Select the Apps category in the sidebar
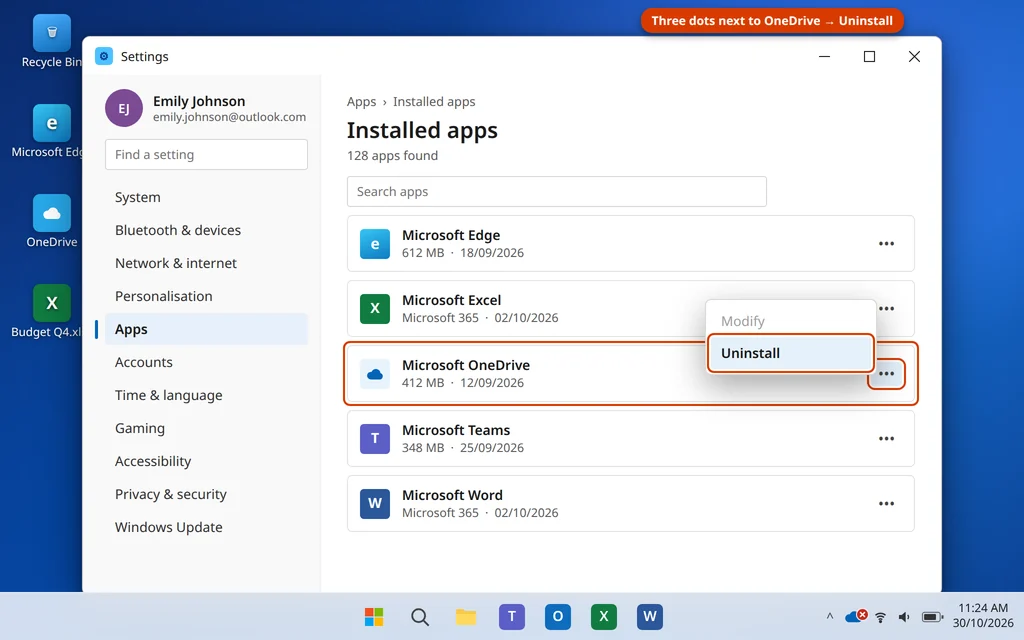1024x640 pixels. point(206,329)
